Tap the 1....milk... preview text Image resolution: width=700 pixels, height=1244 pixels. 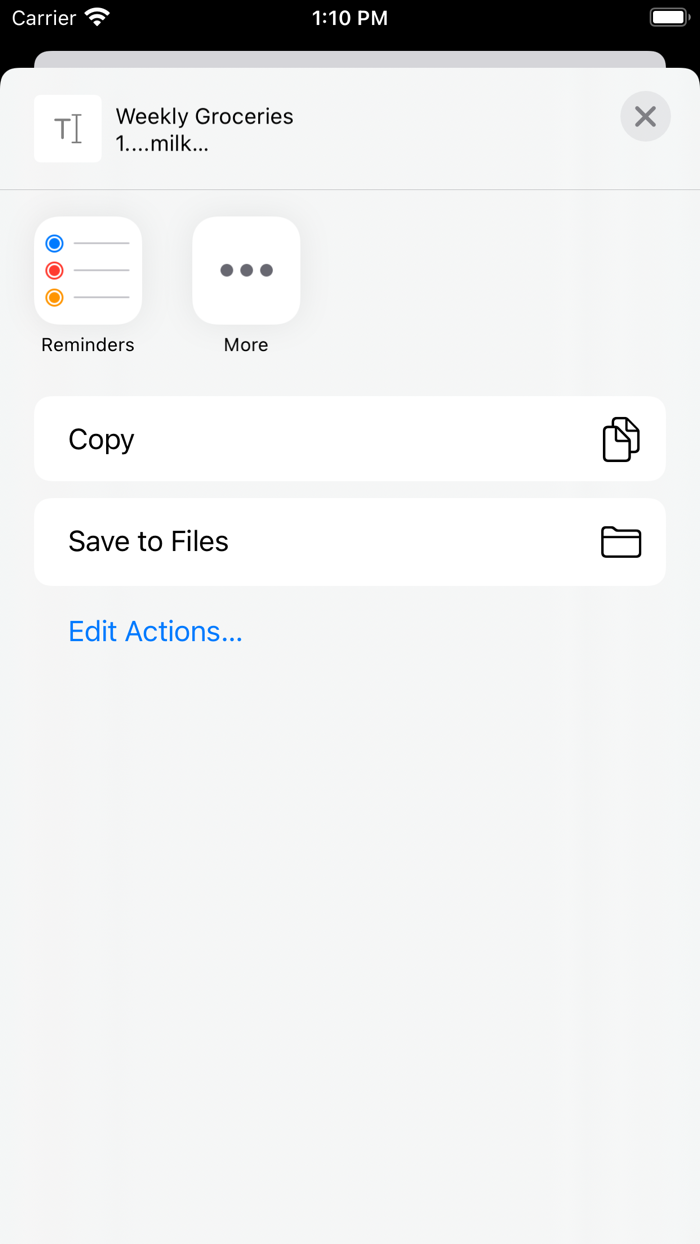coord(160,143)
